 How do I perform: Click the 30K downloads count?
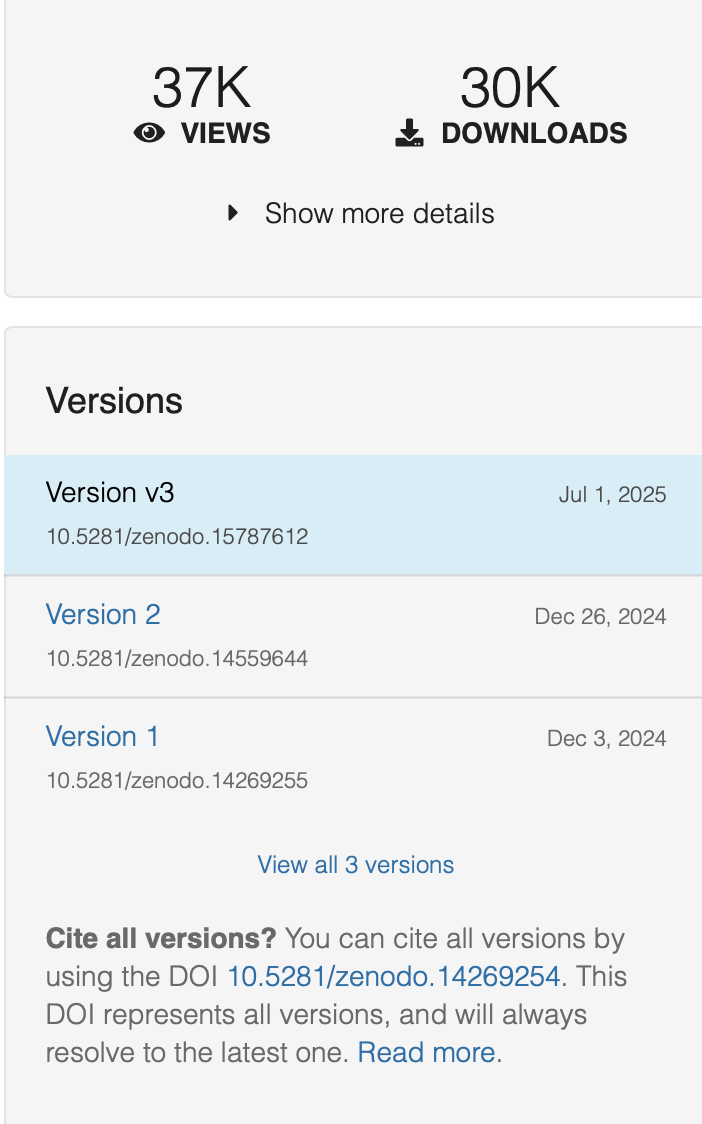point(510,87)
